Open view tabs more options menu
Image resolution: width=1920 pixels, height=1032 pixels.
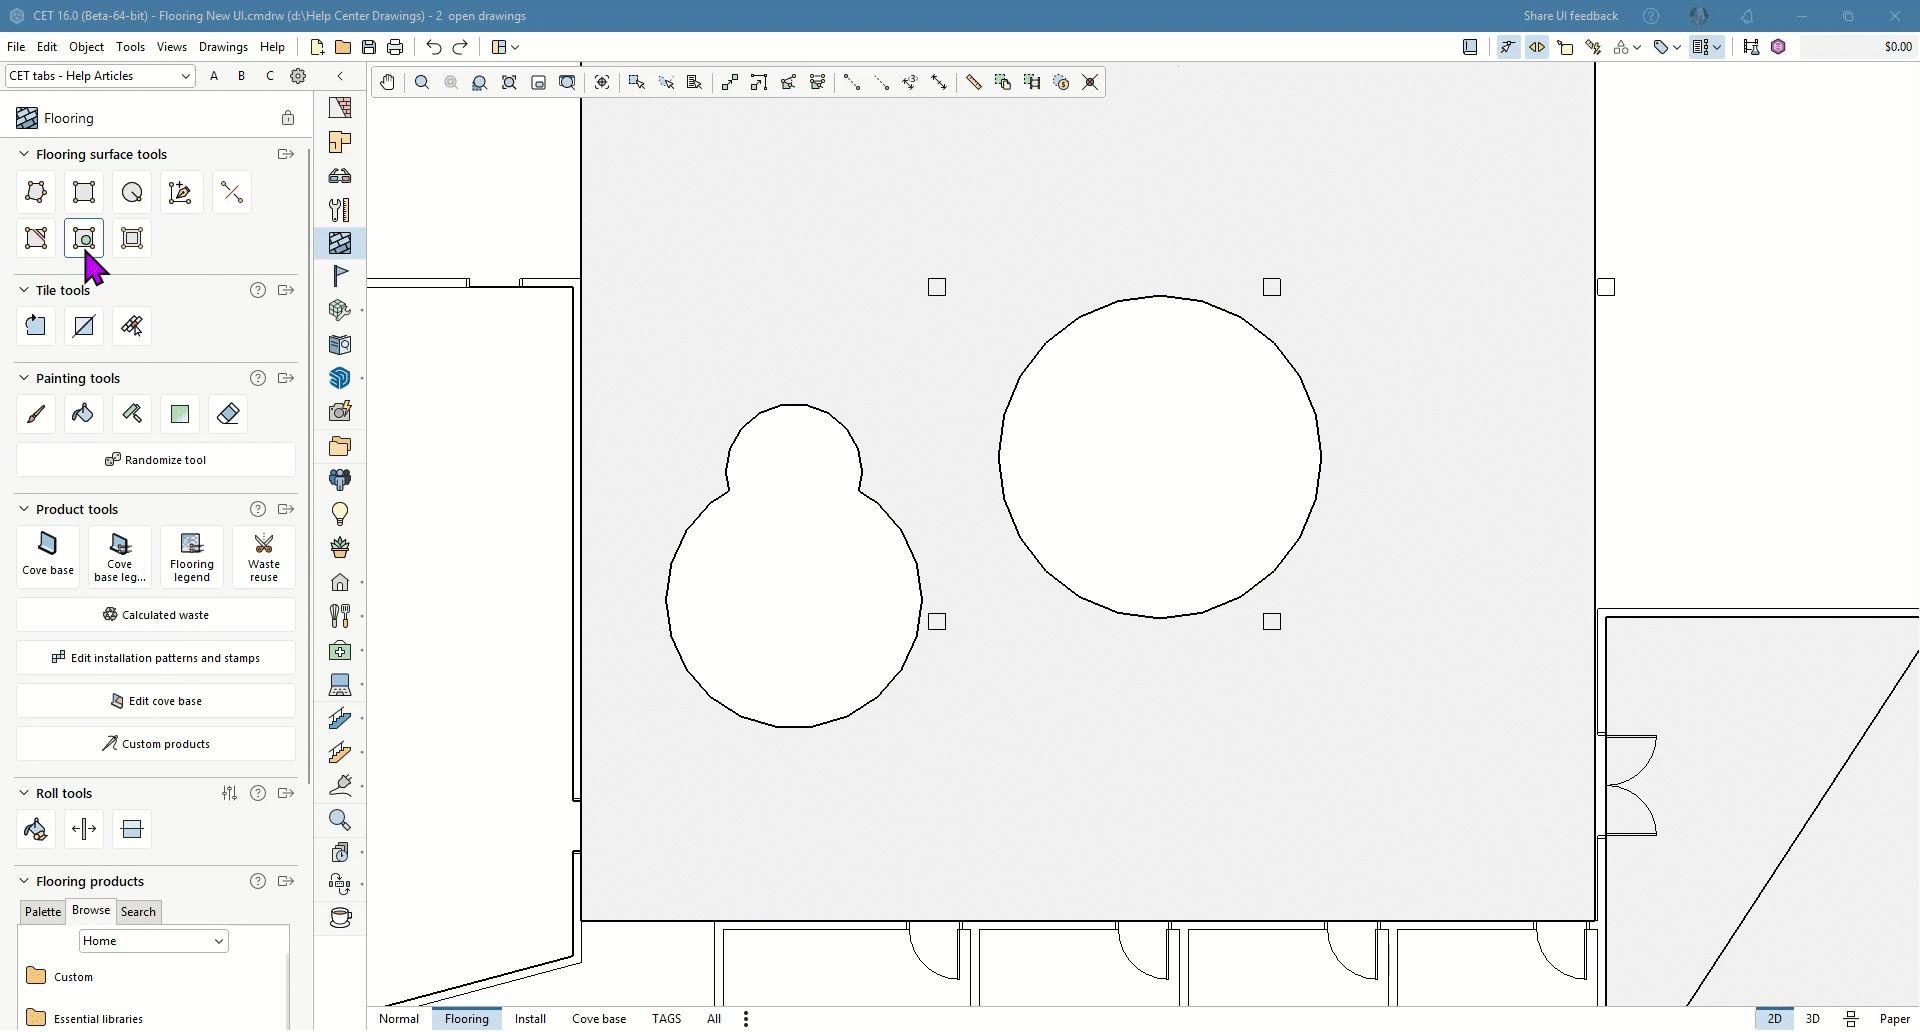[x=746, y=1019]
